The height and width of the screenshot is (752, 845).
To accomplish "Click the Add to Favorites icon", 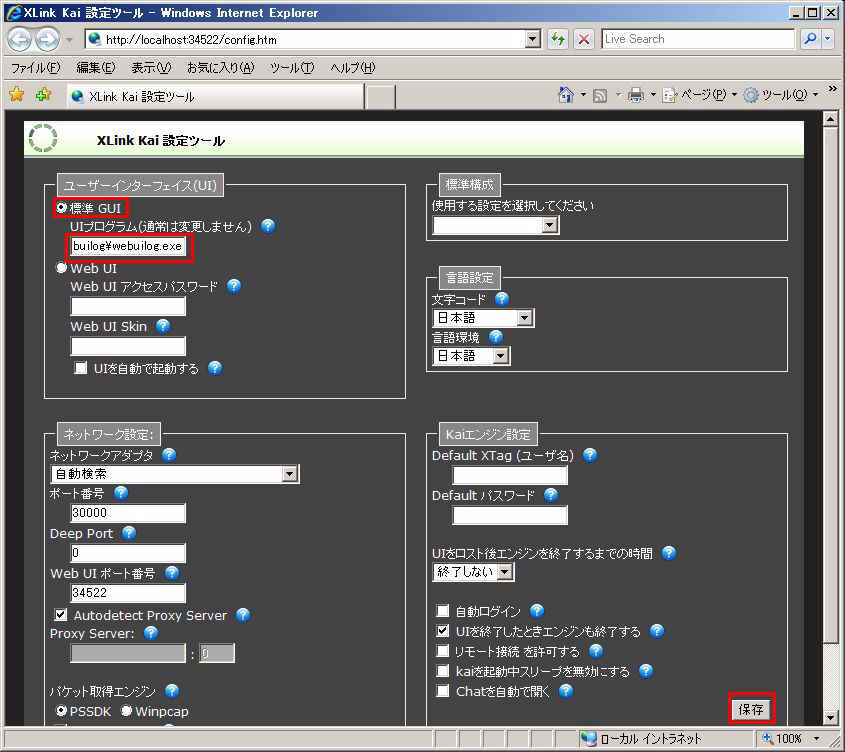I will pyautogui.click(x=43, y=95).
